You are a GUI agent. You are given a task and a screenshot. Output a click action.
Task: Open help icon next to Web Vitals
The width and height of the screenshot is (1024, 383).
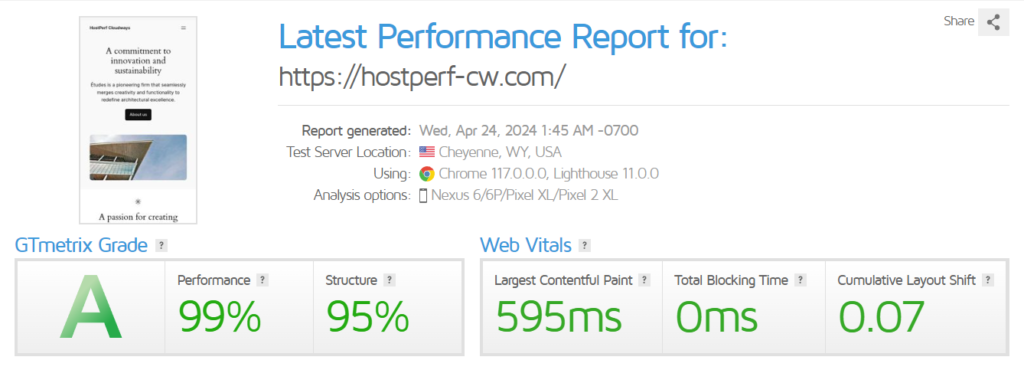tap(584, 246)
